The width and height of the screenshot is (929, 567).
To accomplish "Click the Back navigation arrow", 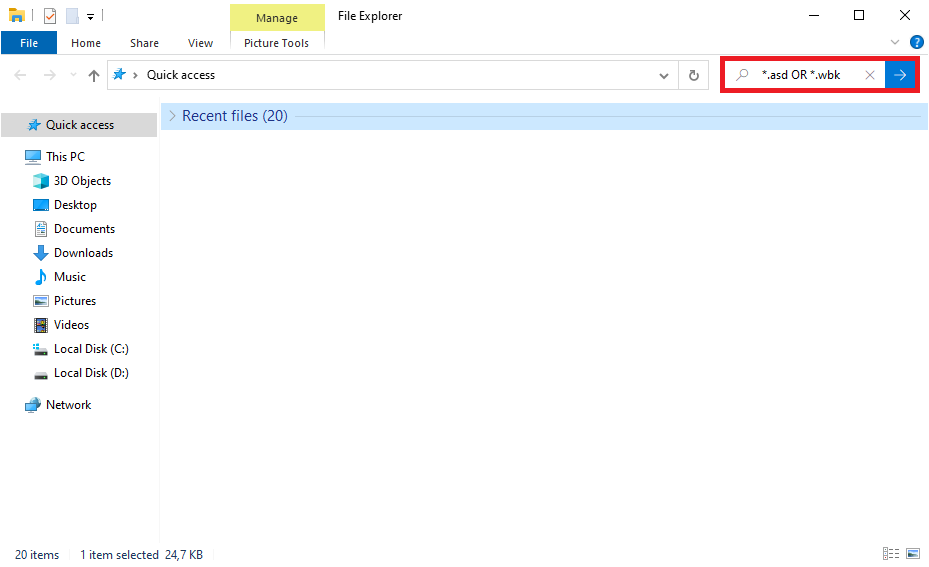I will pyautogui.click(x=20, y=75).
